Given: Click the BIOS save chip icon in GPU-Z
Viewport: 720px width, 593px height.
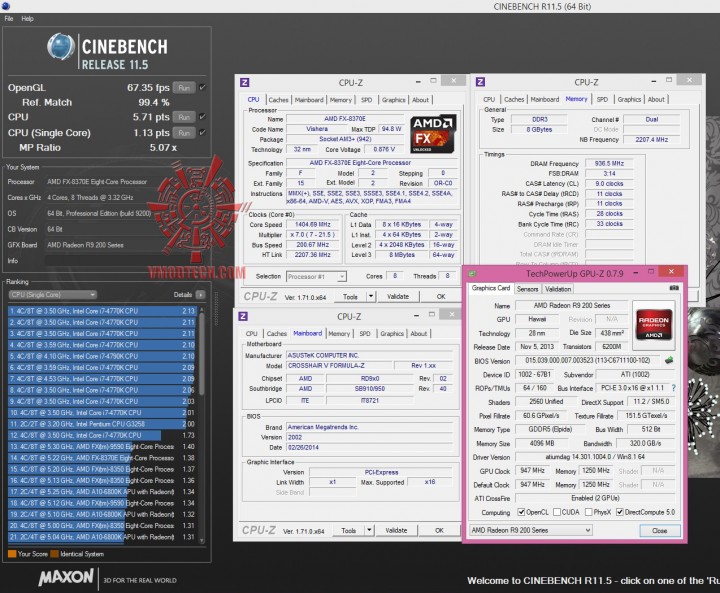Looking at the screenshot, I should click(x=669, y=361).
